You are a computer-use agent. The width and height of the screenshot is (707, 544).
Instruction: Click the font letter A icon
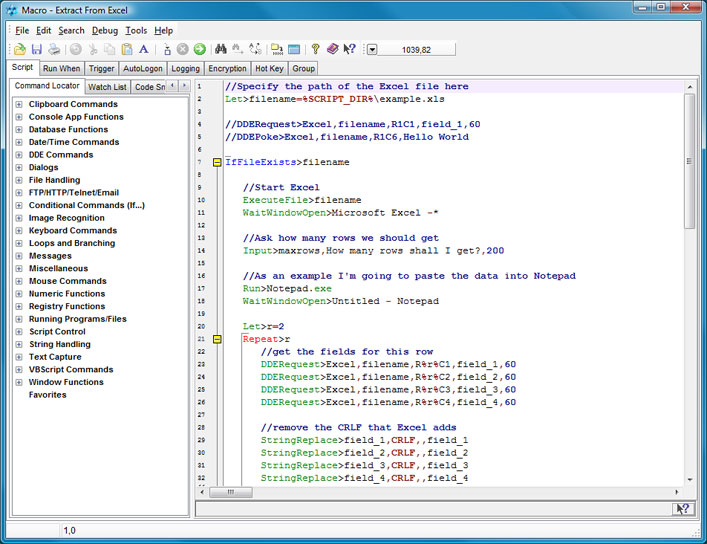point(143,49)
